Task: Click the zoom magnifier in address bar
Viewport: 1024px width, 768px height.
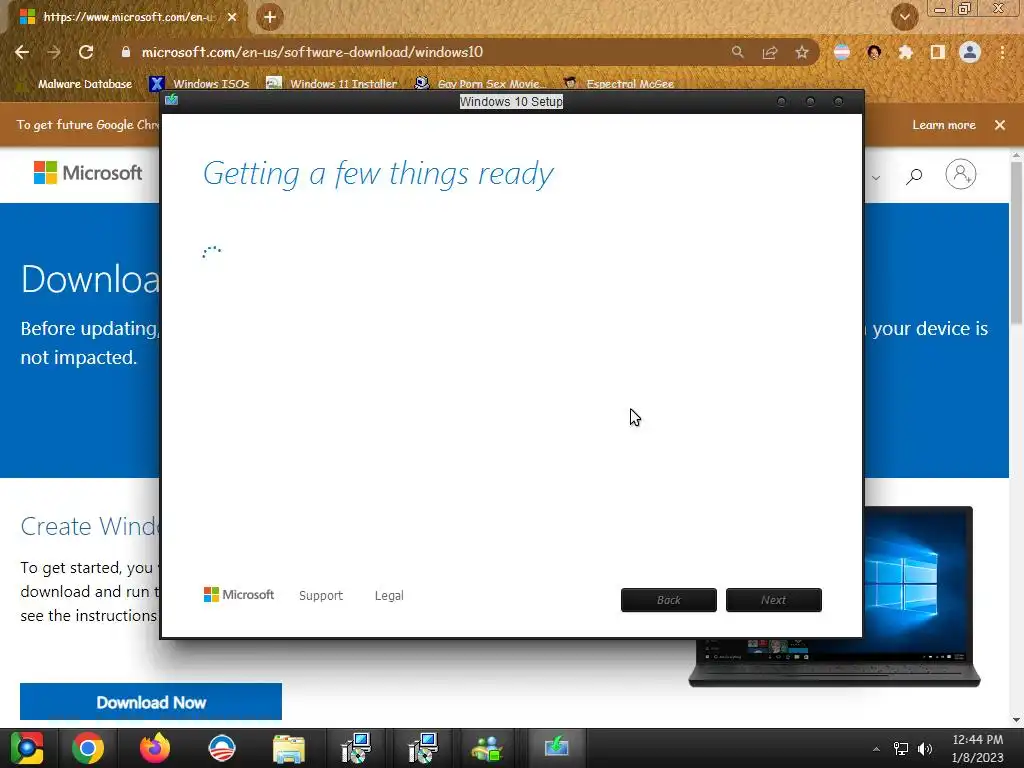Action: (737, 52)
